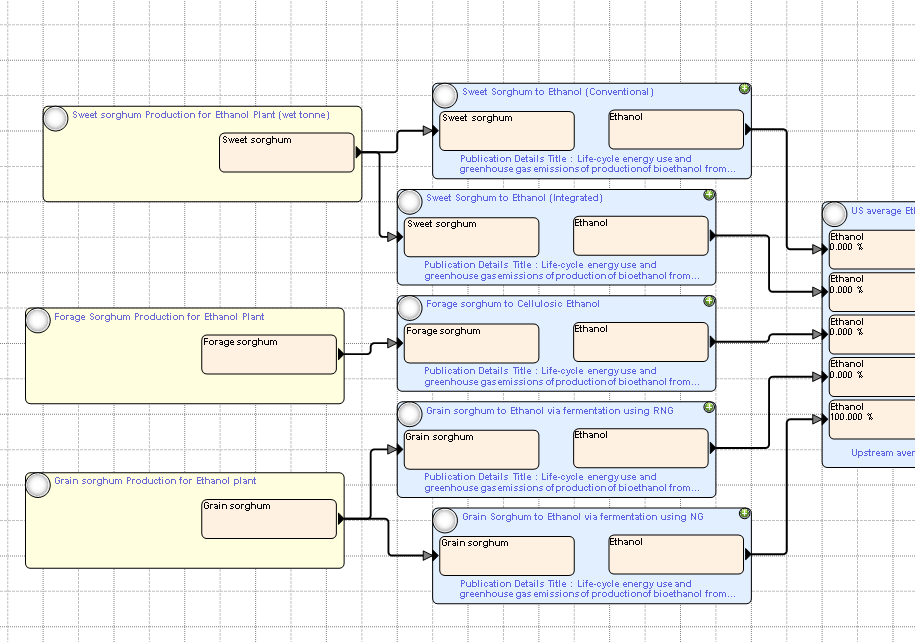
Task: Select Ethanol 100.000 % input in US average
Action: [872, 419]
